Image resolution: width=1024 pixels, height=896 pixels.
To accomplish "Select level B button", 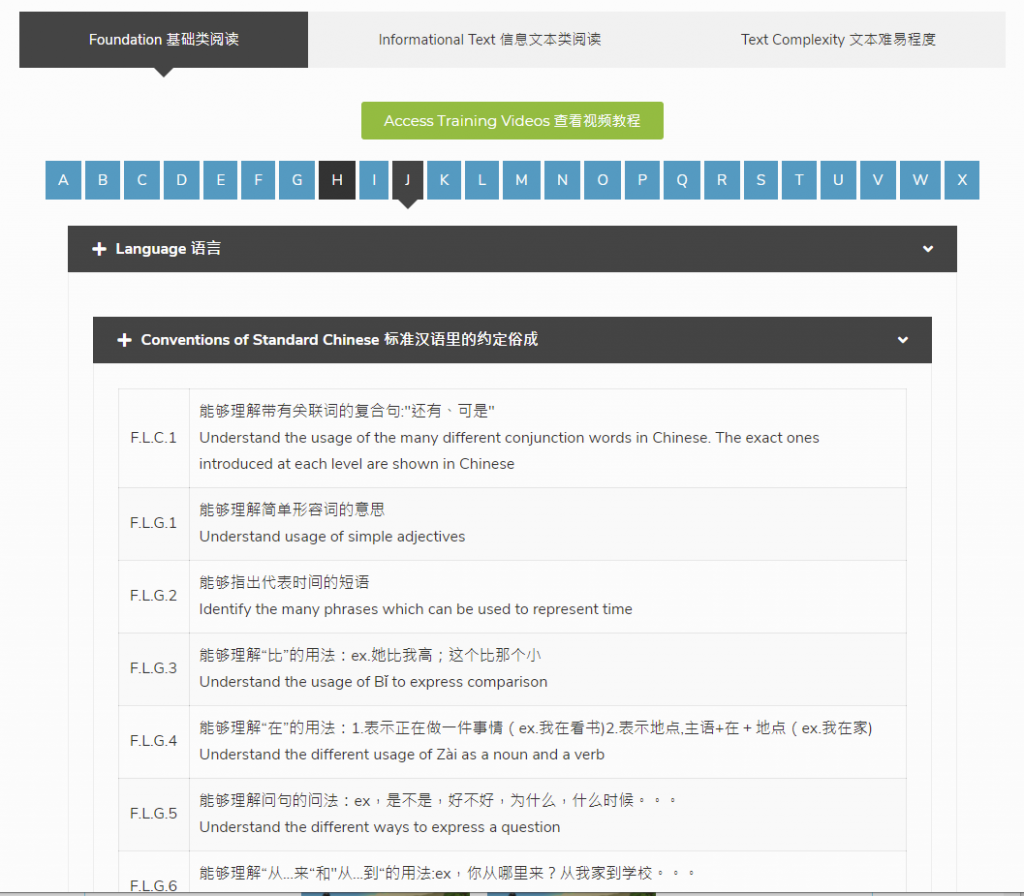I will click(103, 180).
